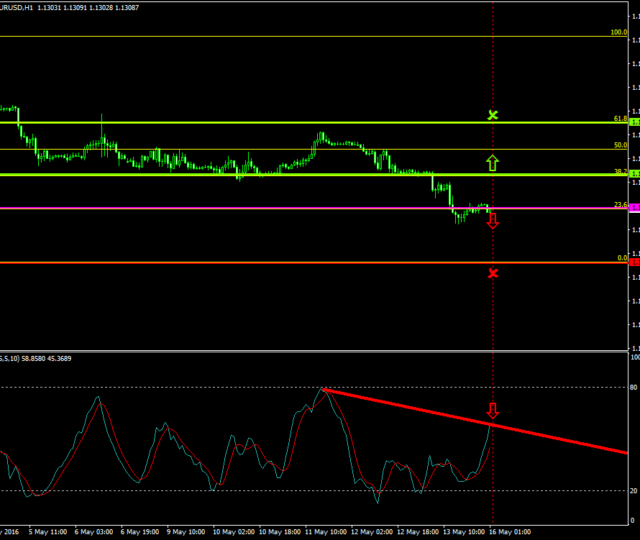Click the 23.6 Fibonacci level label
The width and height of the screenshot is (640, 540).
click(620, 205)
